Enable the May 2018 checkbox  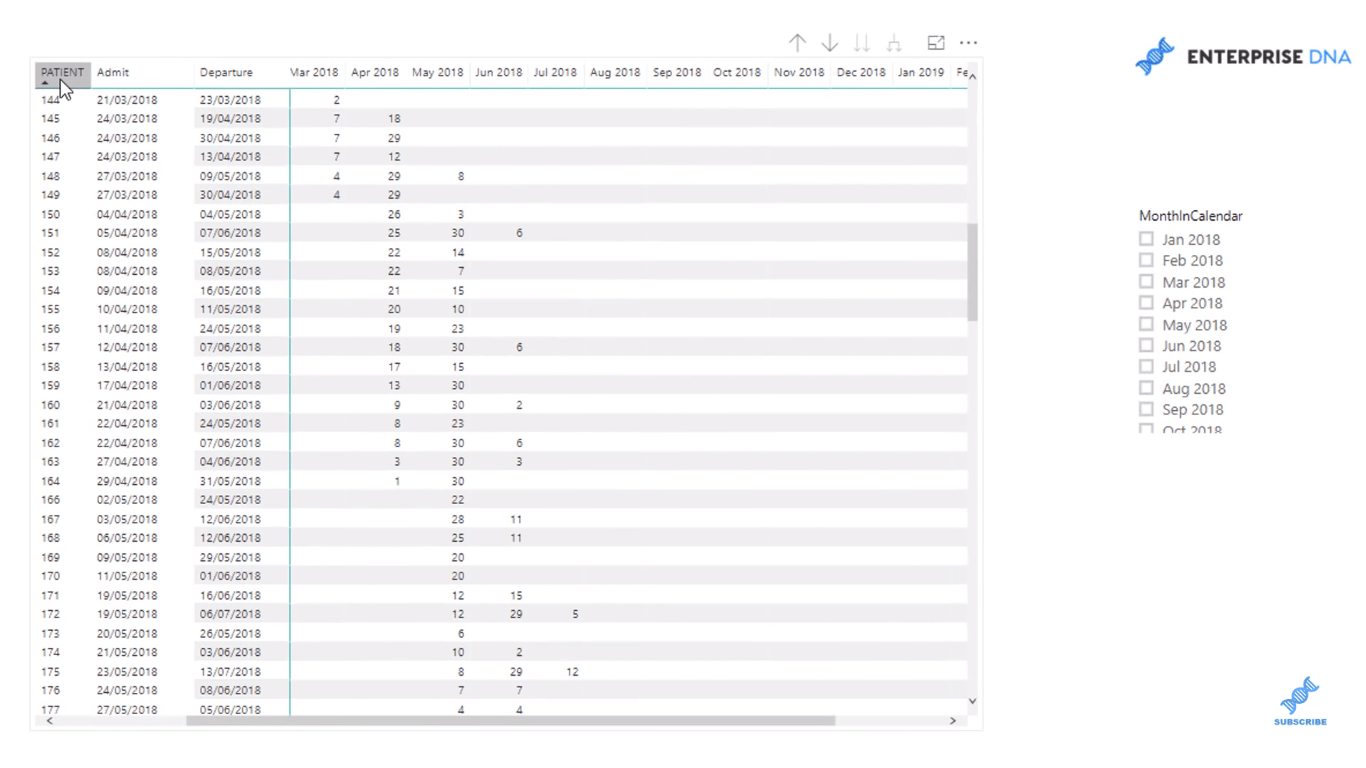tap(1146, 324)
